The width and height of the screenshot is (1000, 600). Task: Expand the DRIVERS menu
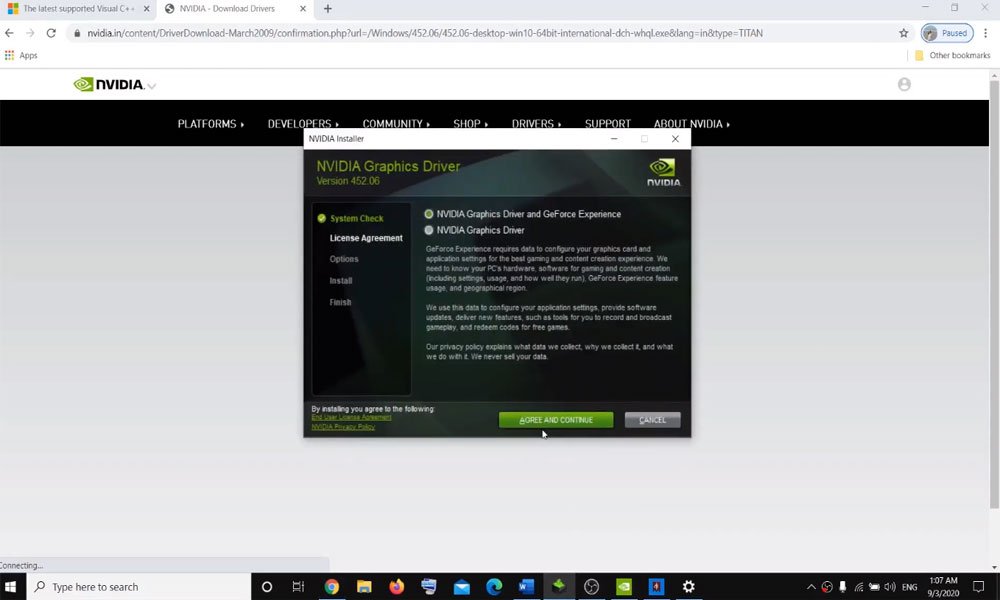point(536,124)
